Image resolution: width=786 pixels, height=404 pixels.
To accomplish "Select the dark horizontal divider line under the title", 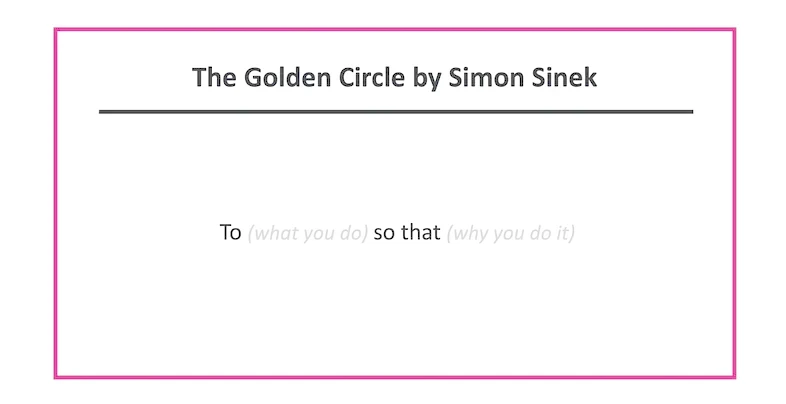I will (396, 112).
